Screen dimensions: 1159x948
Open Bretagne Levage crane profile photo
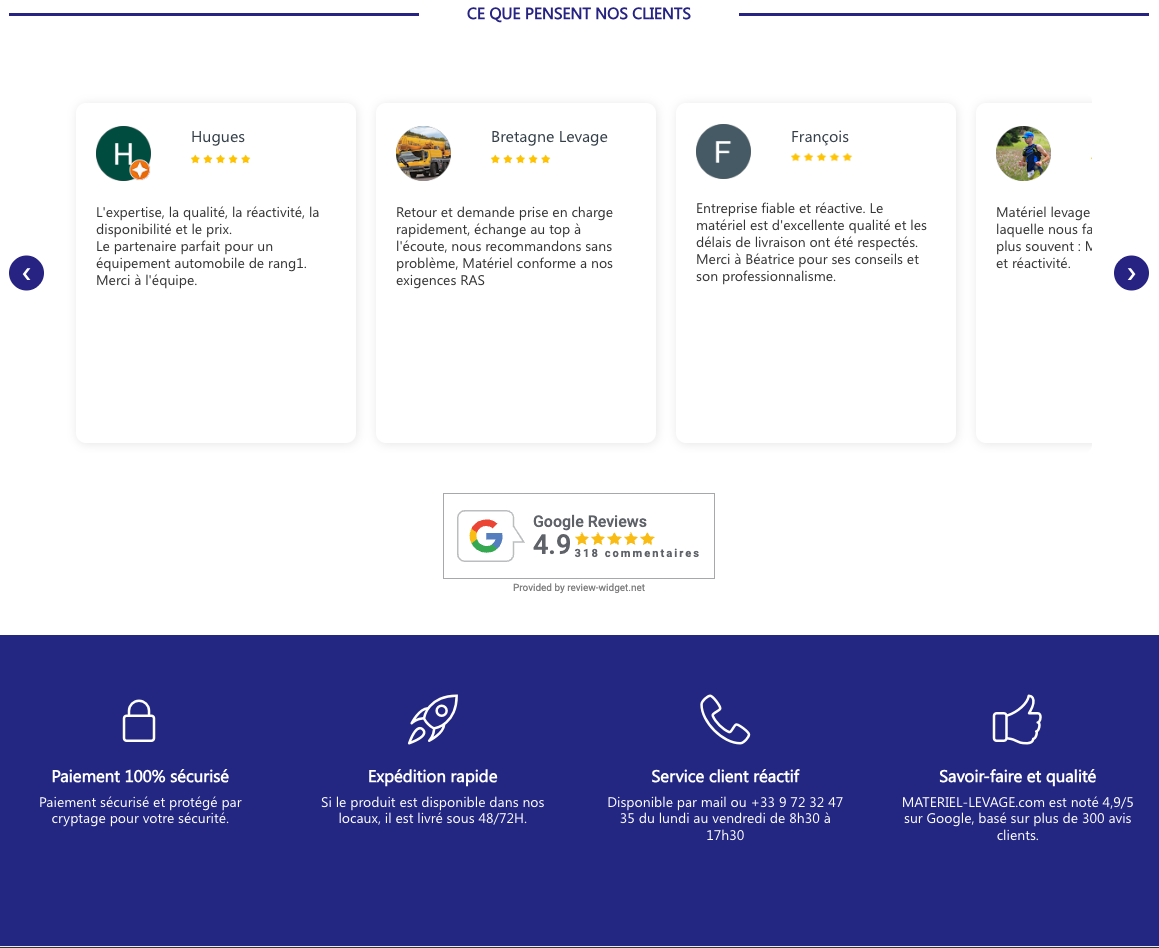pos(424,154)
